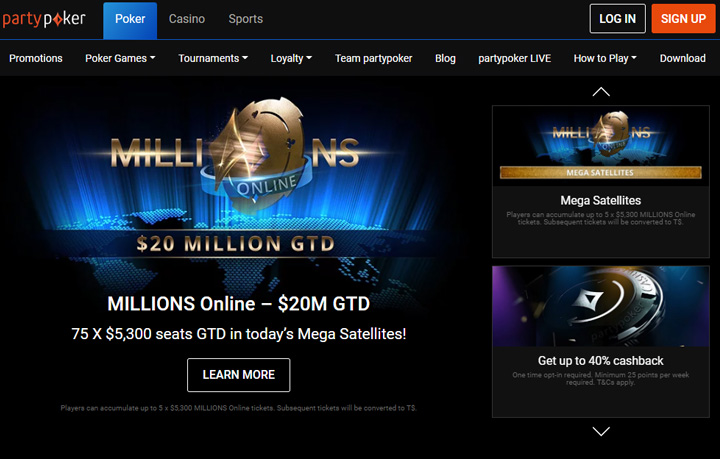Open the Blog link

pyautogui.click(x=445, y=58)
